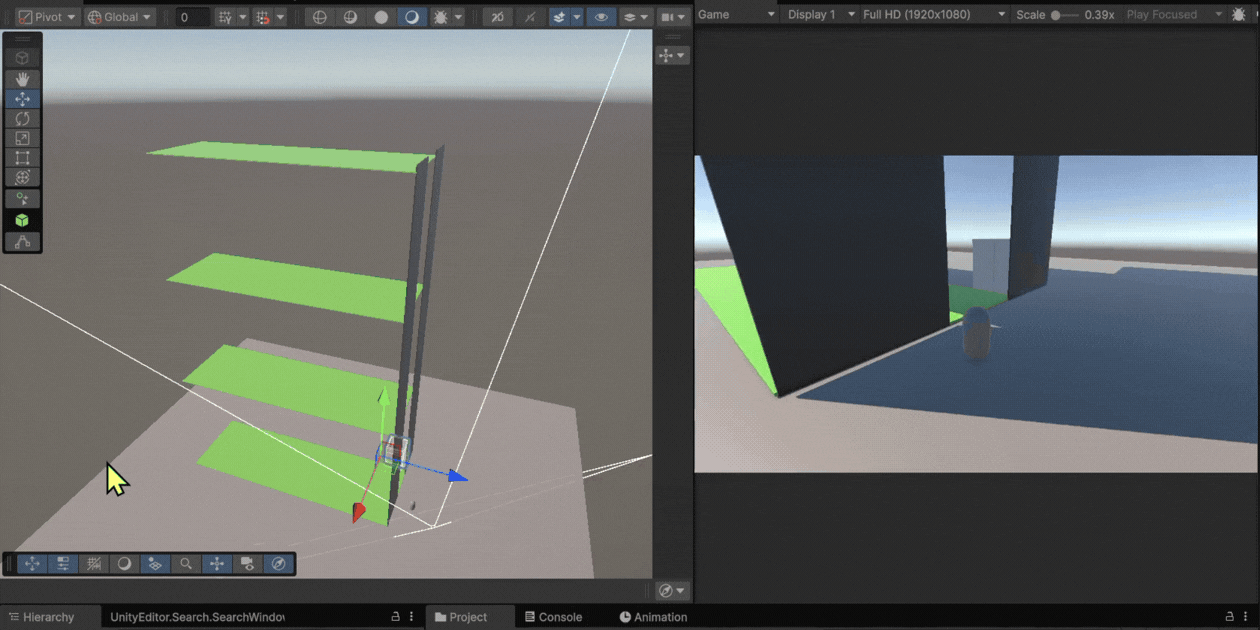Click the snap value field showing 0

point(192,17)
